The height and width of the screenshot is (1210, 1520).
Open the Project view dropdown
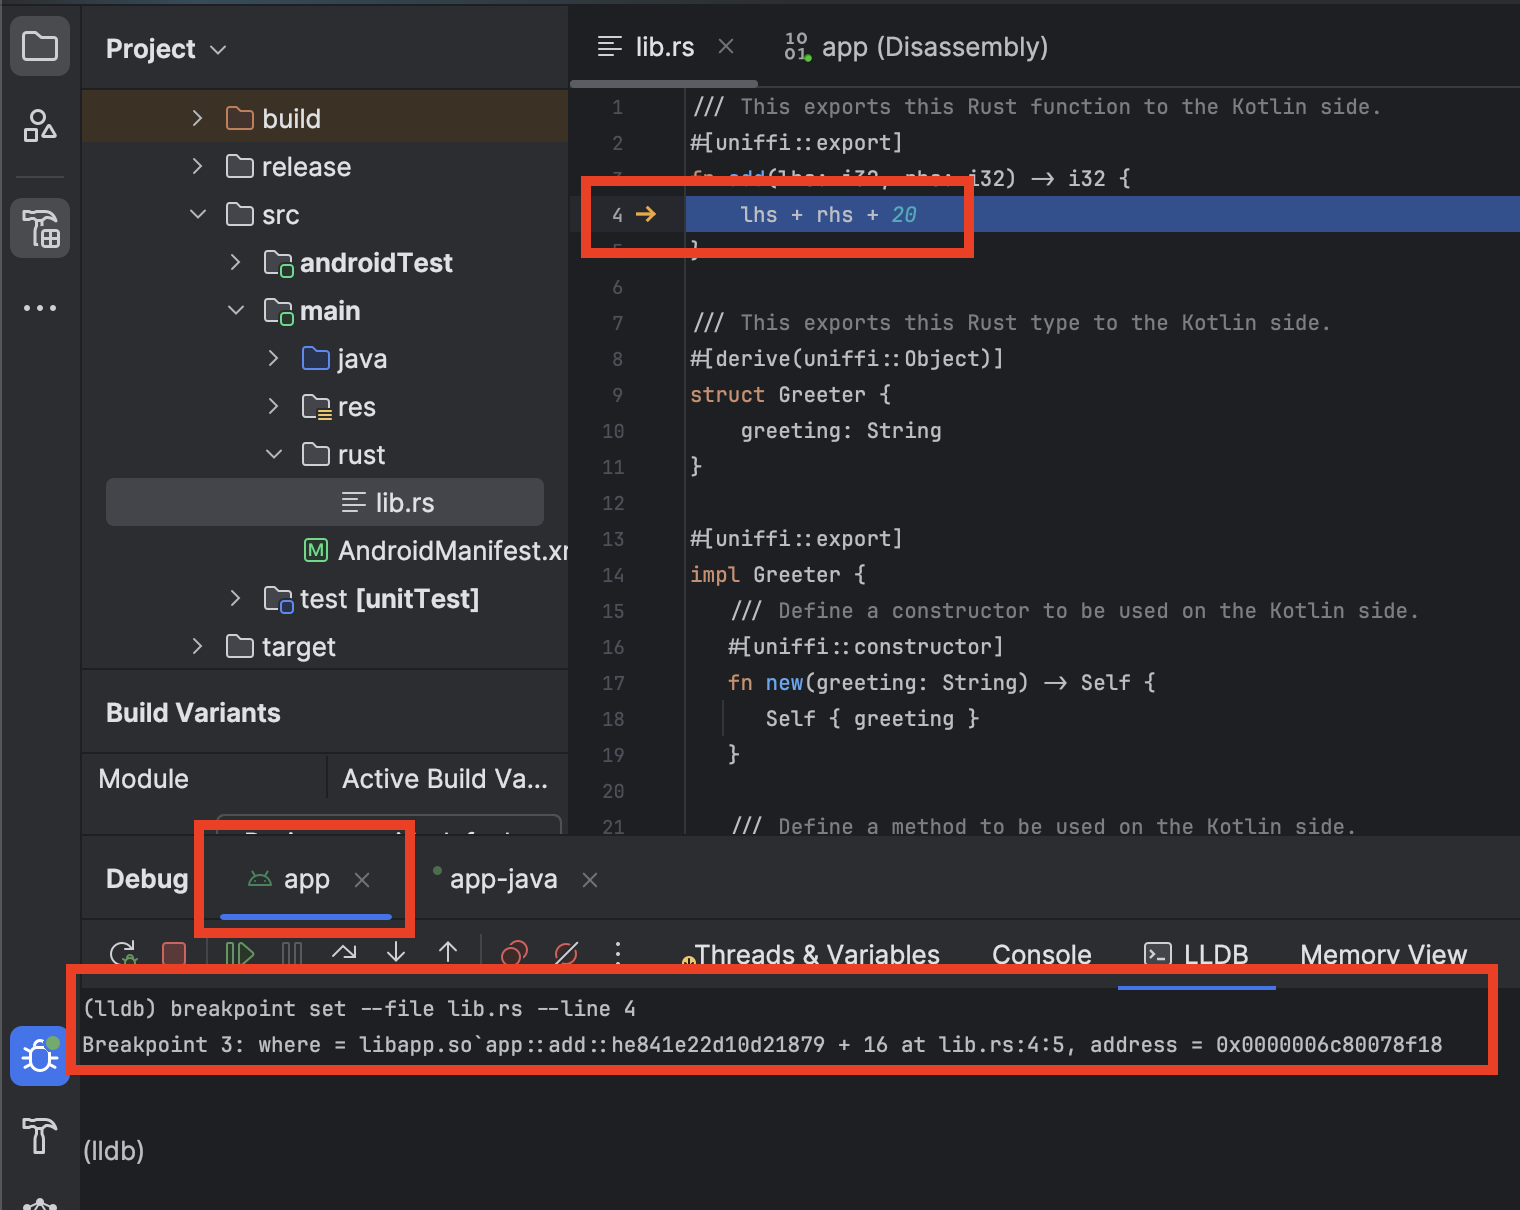pyautogui.click(x=166, y=49)
